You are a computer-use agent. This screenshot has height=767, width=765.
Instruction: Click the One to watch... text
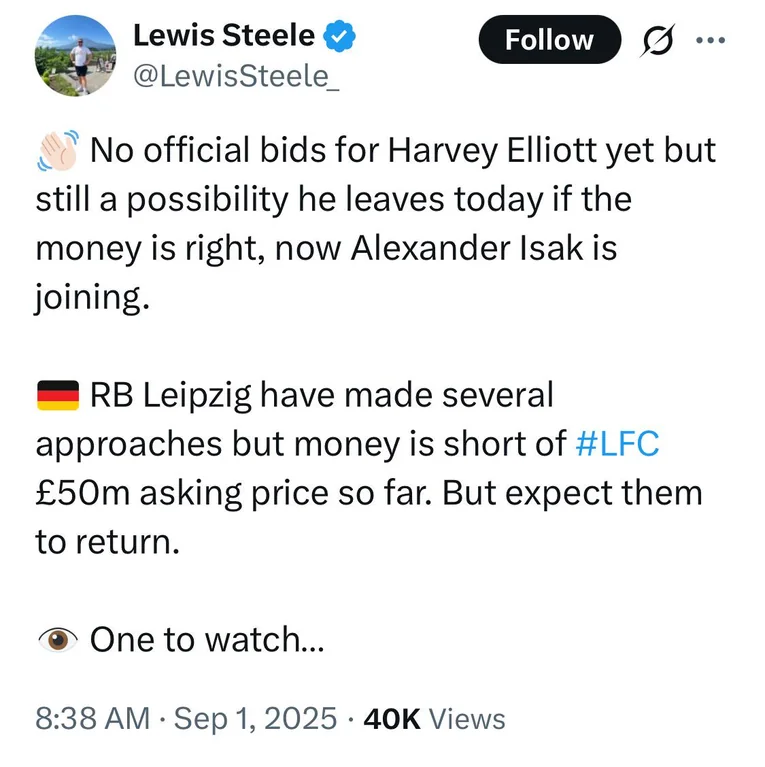207,640
